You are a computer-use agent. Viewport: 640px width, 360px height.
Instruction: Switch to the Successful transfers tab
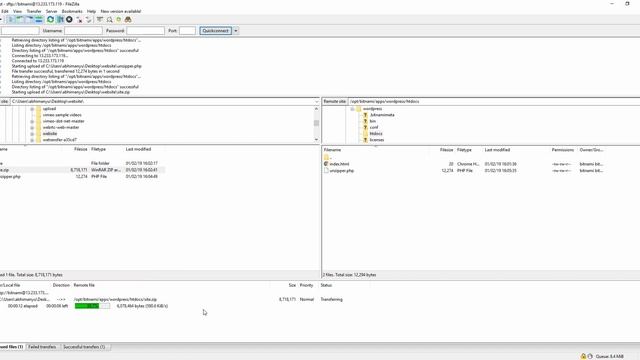[84, 347]
